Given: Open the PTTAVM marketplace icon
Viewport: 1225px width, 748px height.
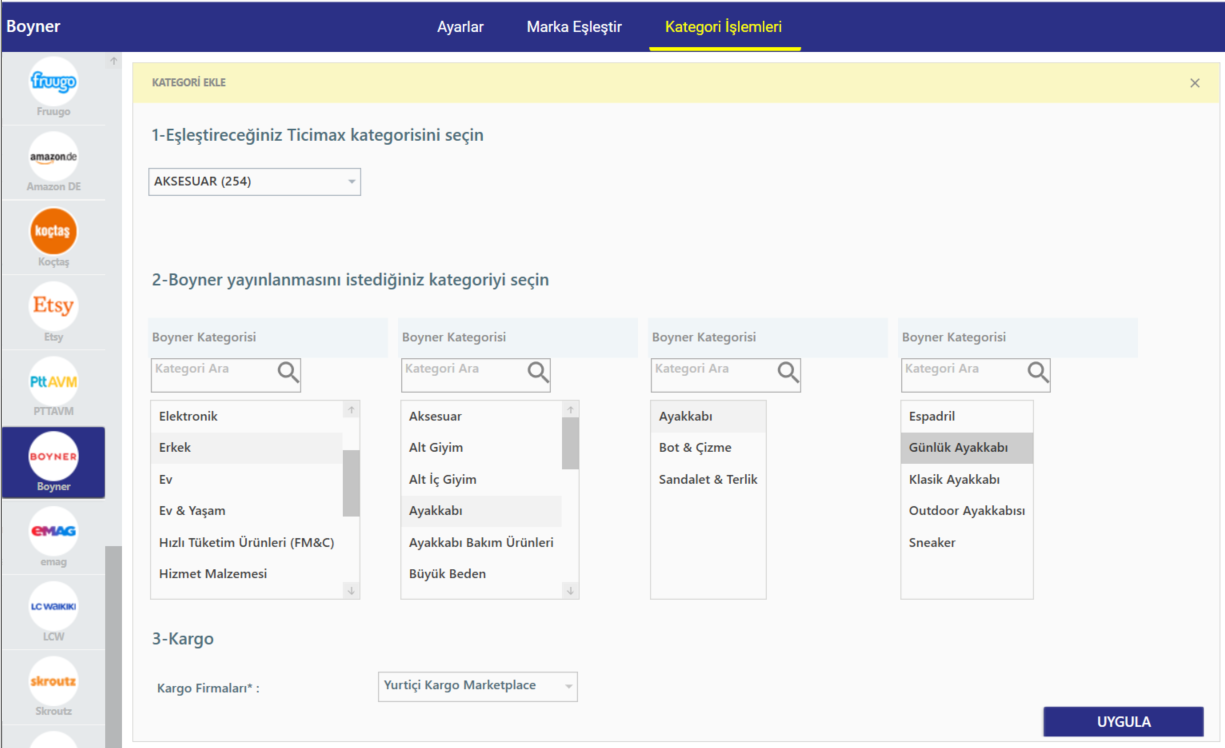Looking at the screenshot, I should coord(53,381).
